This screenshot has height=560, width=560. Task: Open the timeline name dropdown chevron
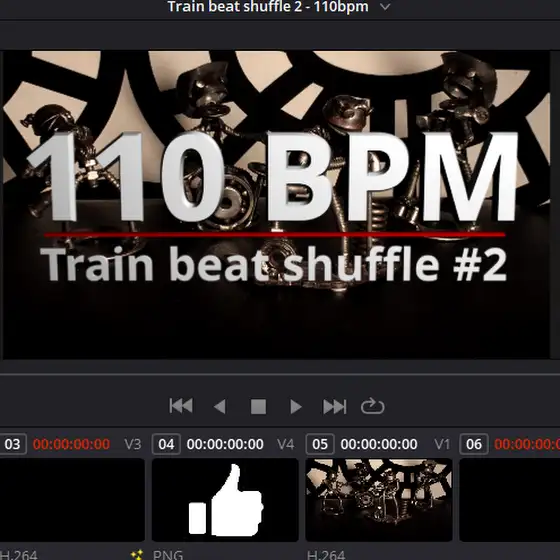tap(385, 6)
